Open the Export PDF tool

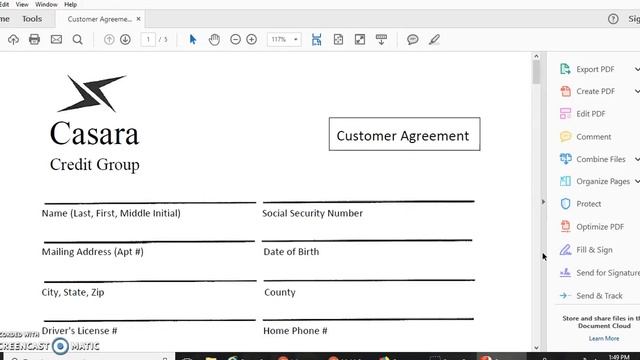point(587,69)
